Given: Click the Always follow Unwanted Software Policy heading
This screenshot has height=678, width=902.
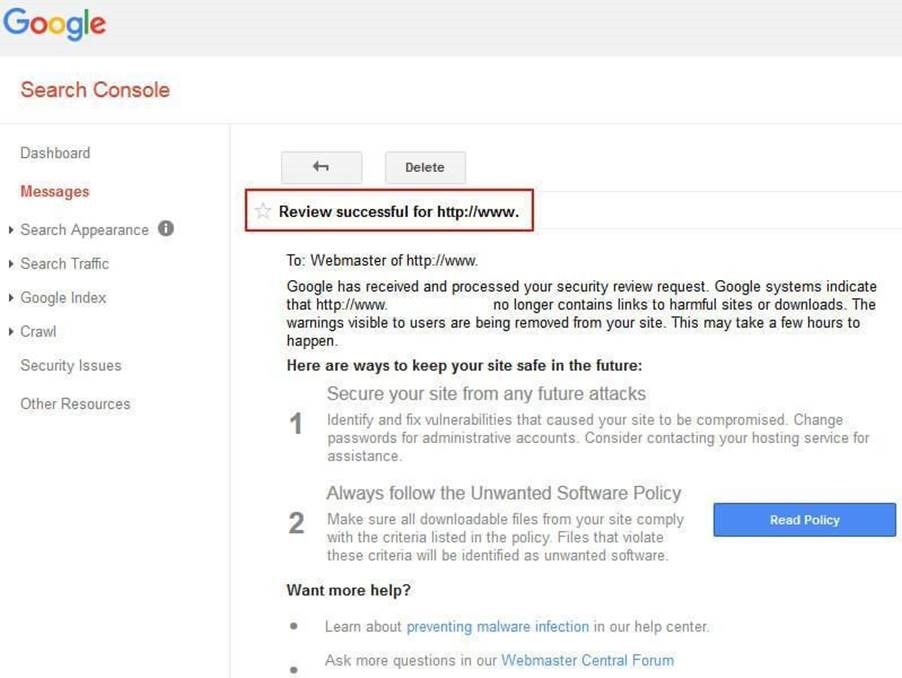Looking at the screenshot, I should 503,493.
